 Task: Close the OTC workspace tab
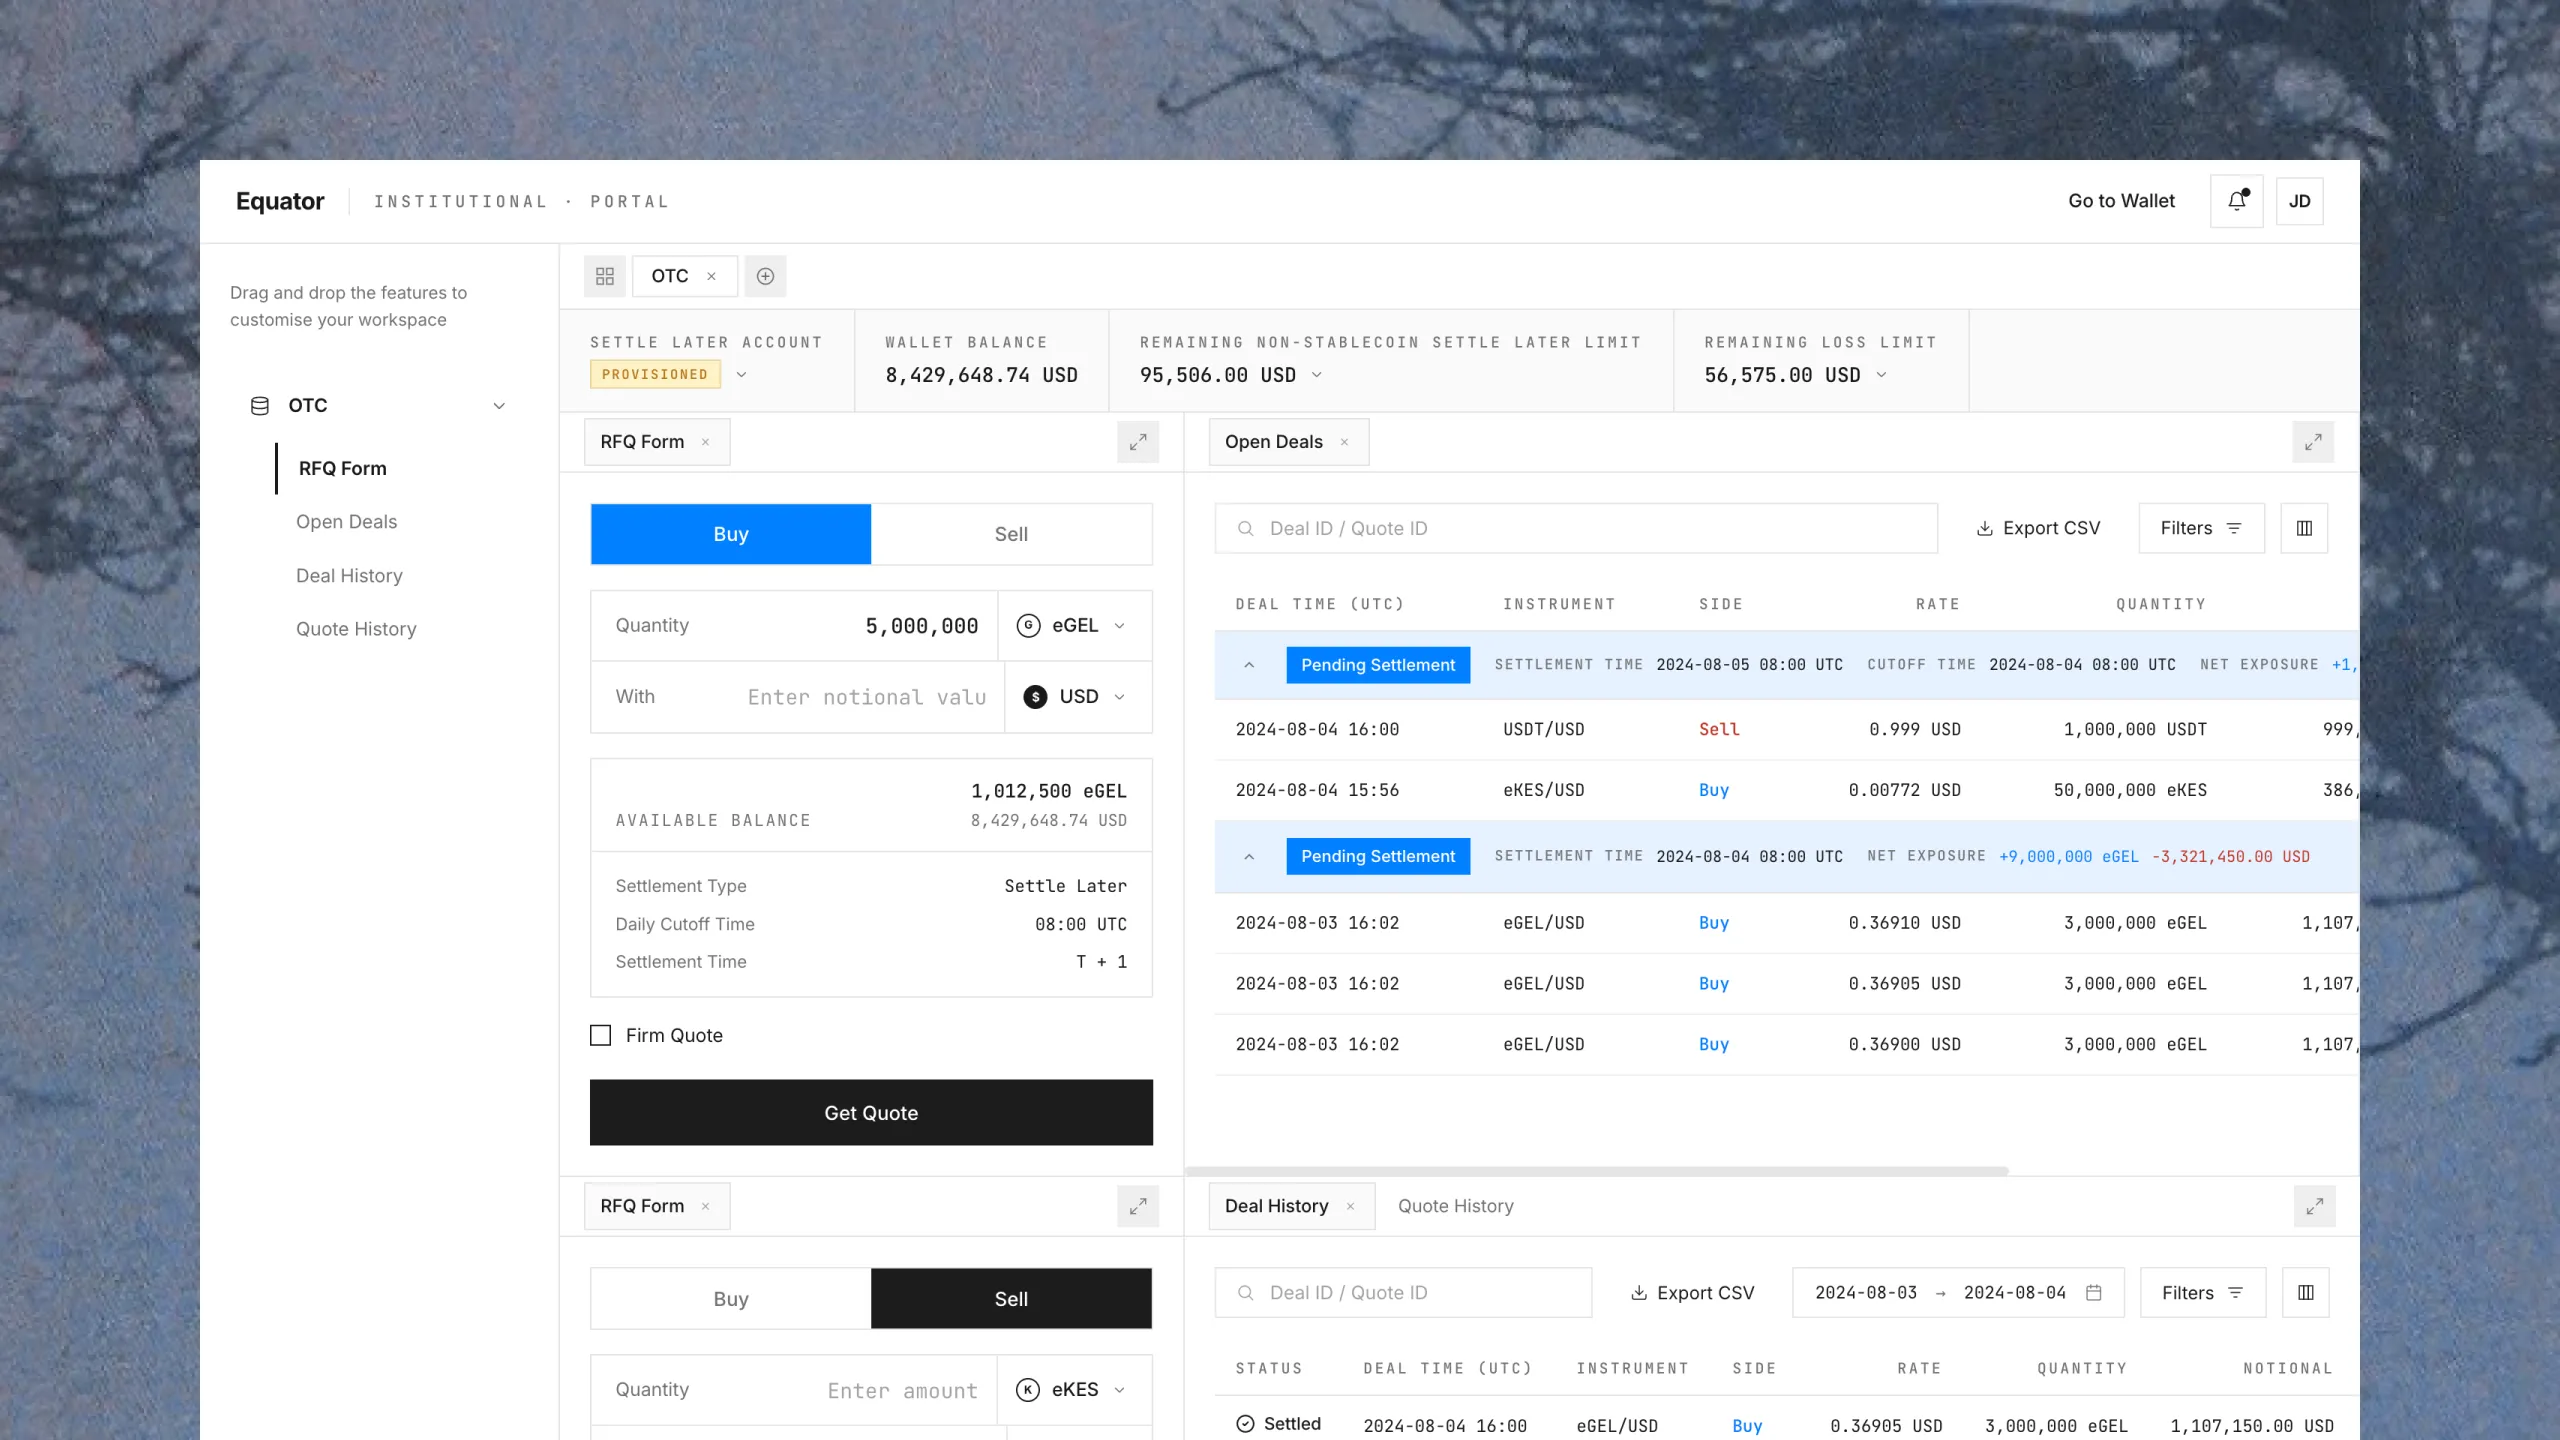(711, 276)
